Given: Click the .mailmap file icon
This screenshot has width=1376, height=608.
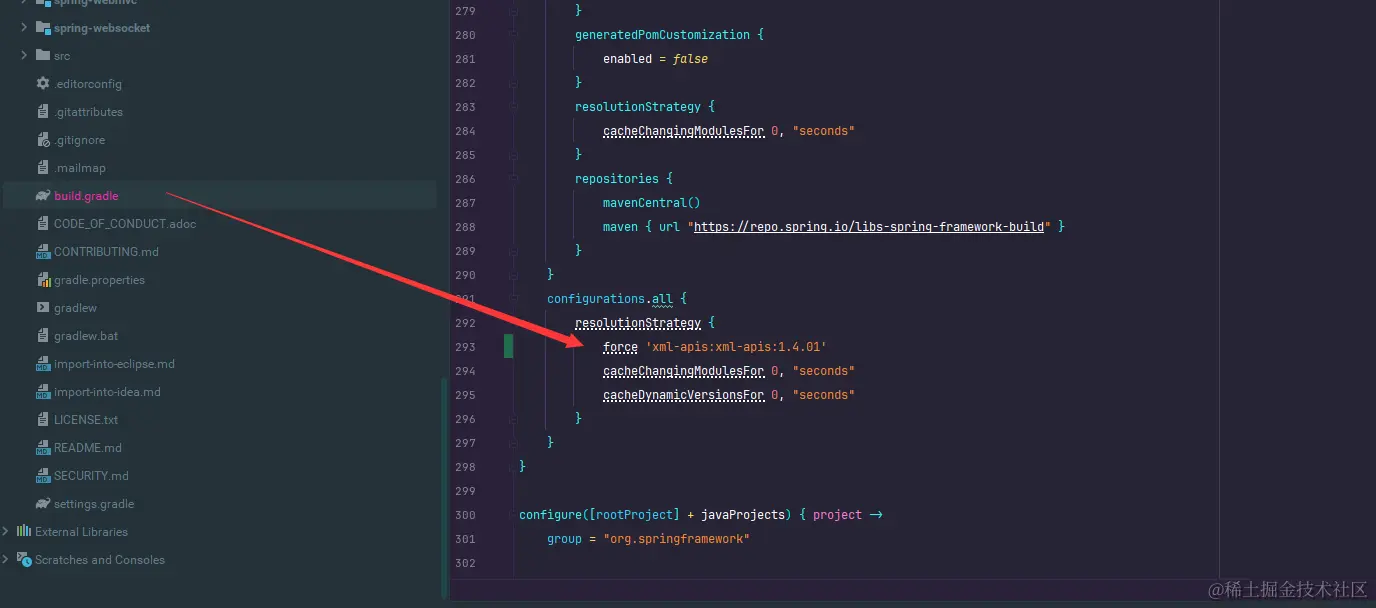Looking at the screenshot, I should [43, 168].
